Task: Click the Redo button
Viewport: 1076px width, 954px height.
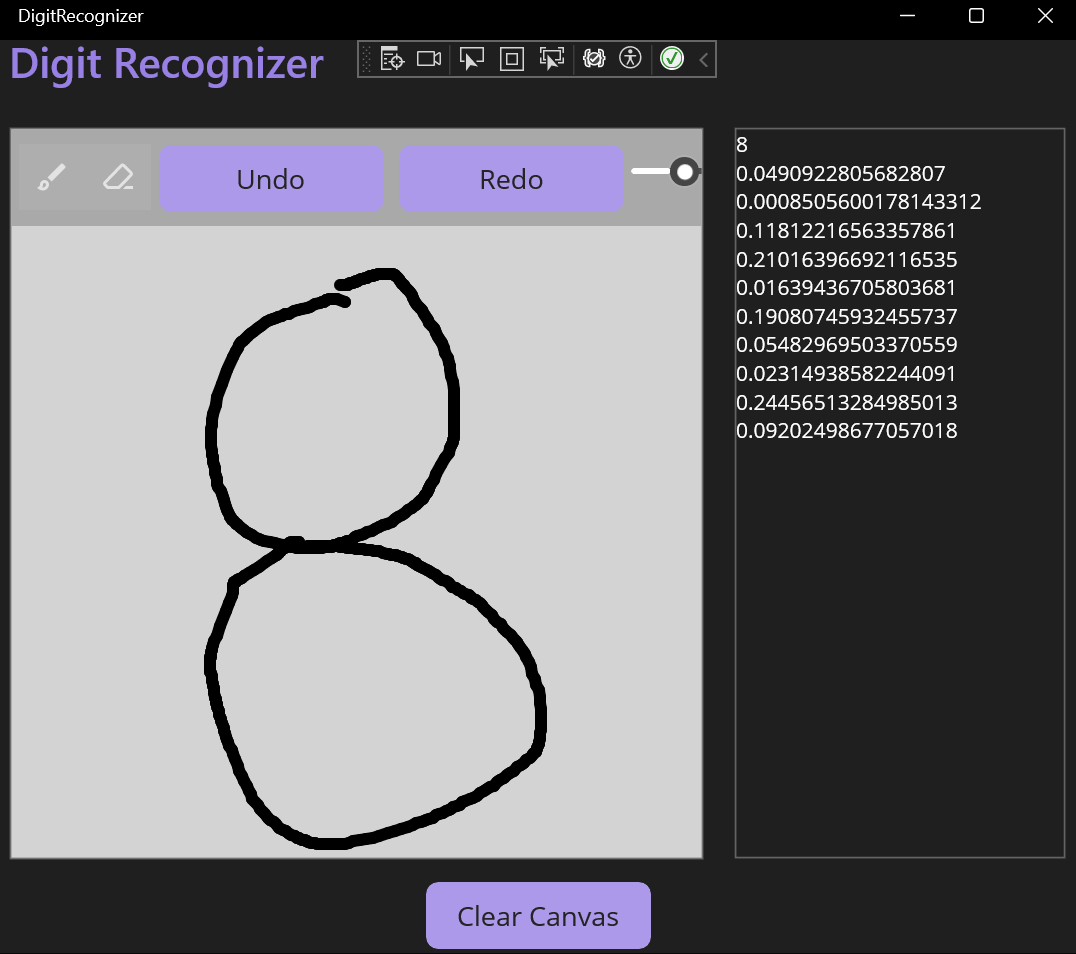Action: click(511, 178)
